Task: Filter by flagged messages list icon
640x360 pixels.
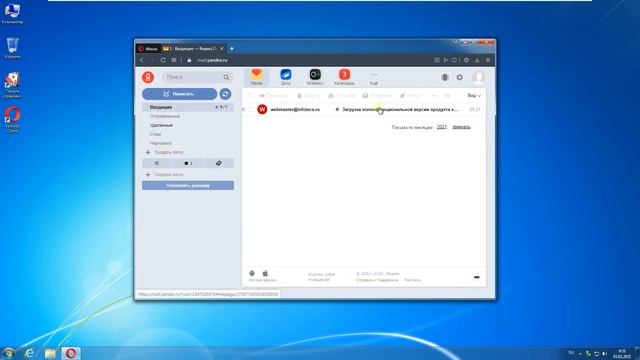Action: 157,163
